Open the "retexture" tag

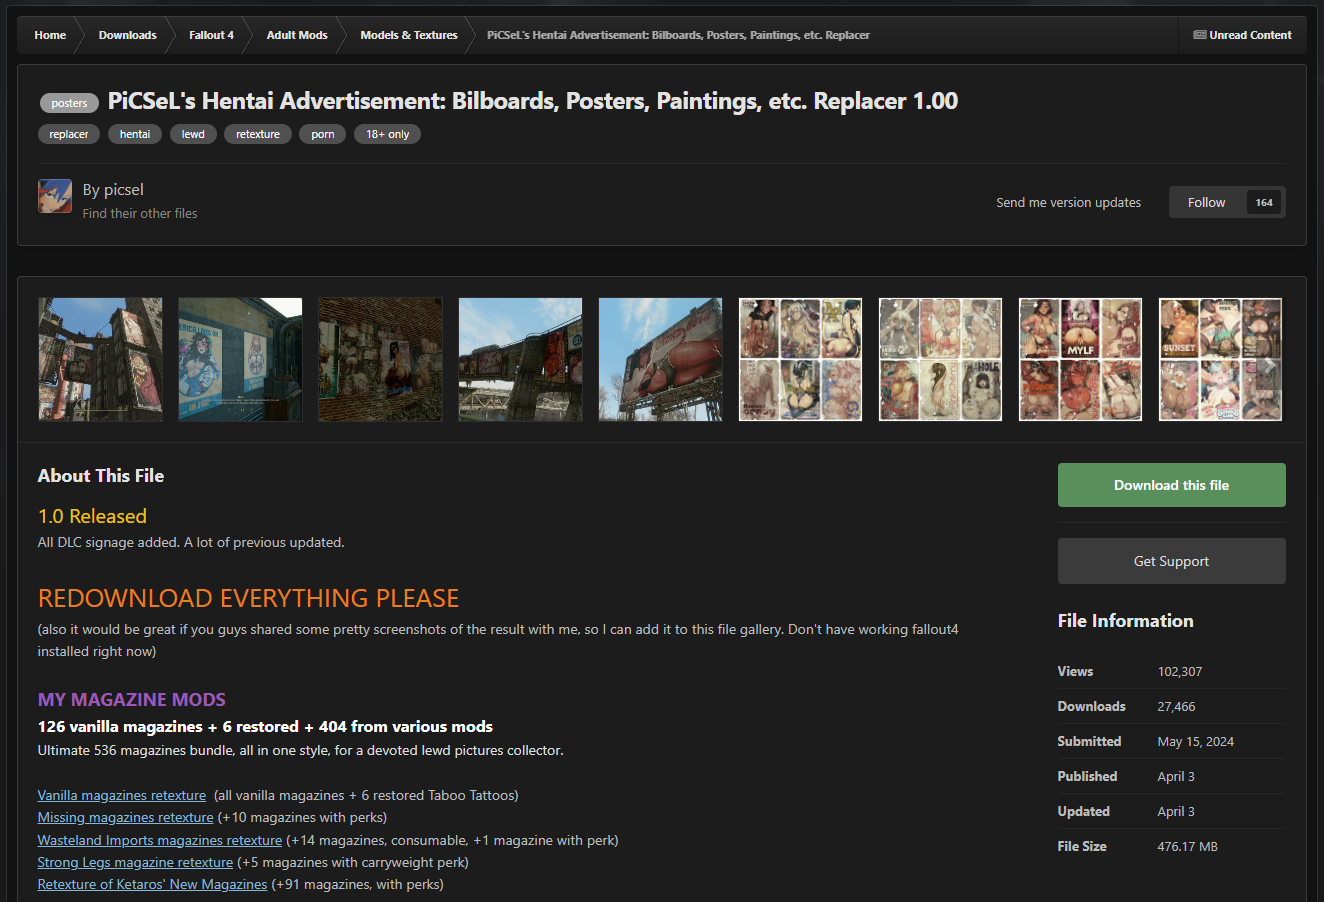[x=258, y=134]
